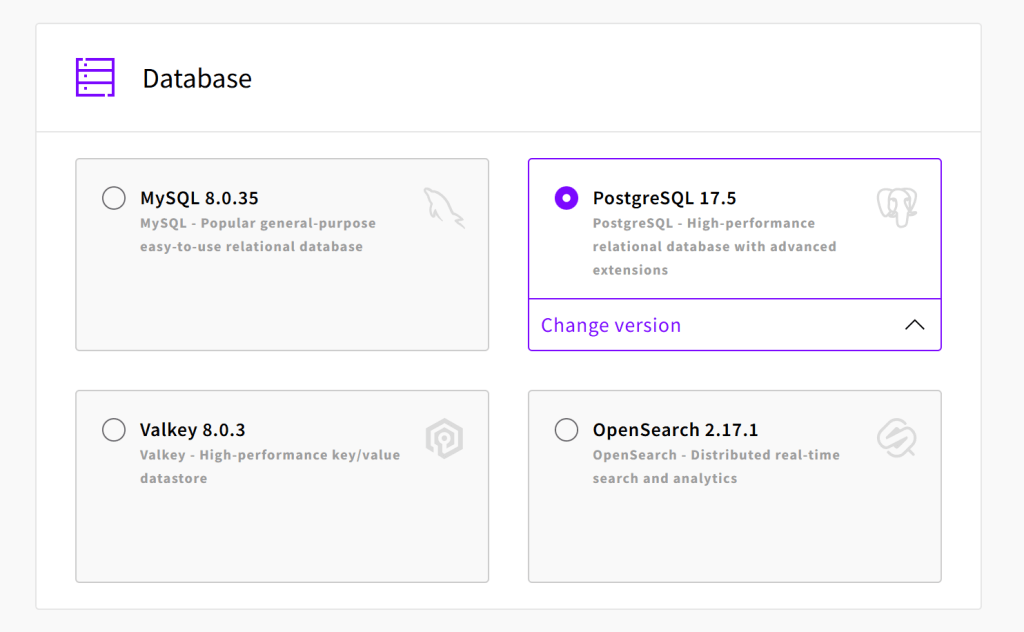Viewport: 1024px width, 632px height.
Task: Choose the OpenSearch 2.17.1 radio option
Action: 566,430
